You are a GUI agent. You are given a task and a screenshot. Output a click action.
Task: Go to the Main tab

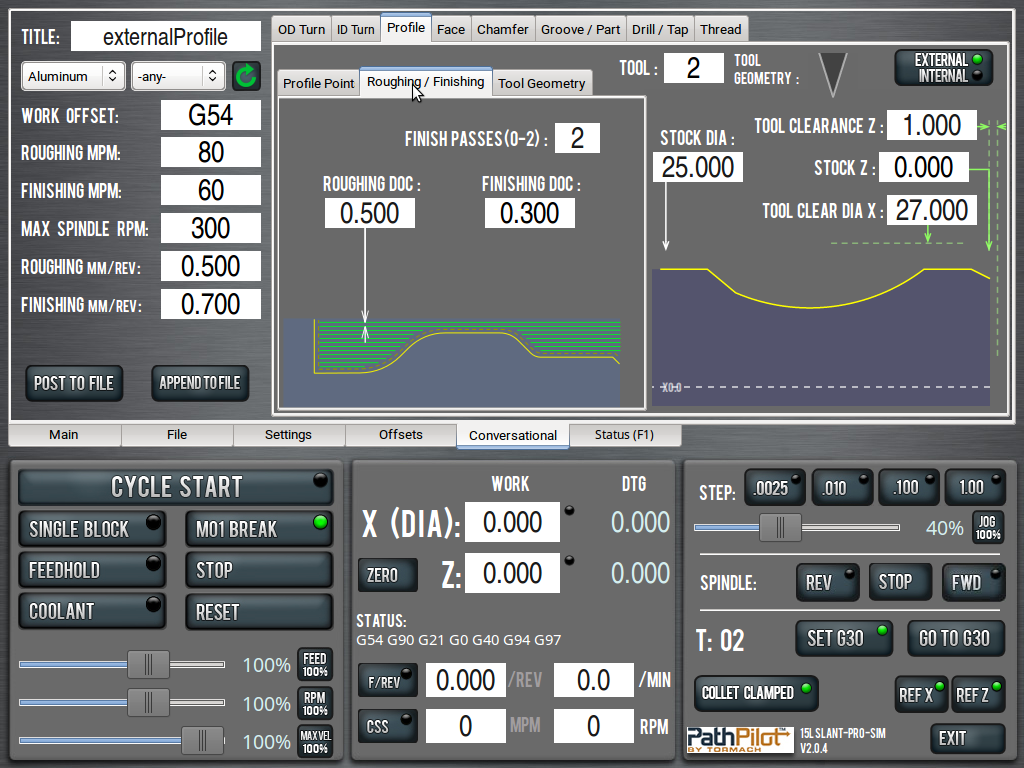[x=64, y=435]
